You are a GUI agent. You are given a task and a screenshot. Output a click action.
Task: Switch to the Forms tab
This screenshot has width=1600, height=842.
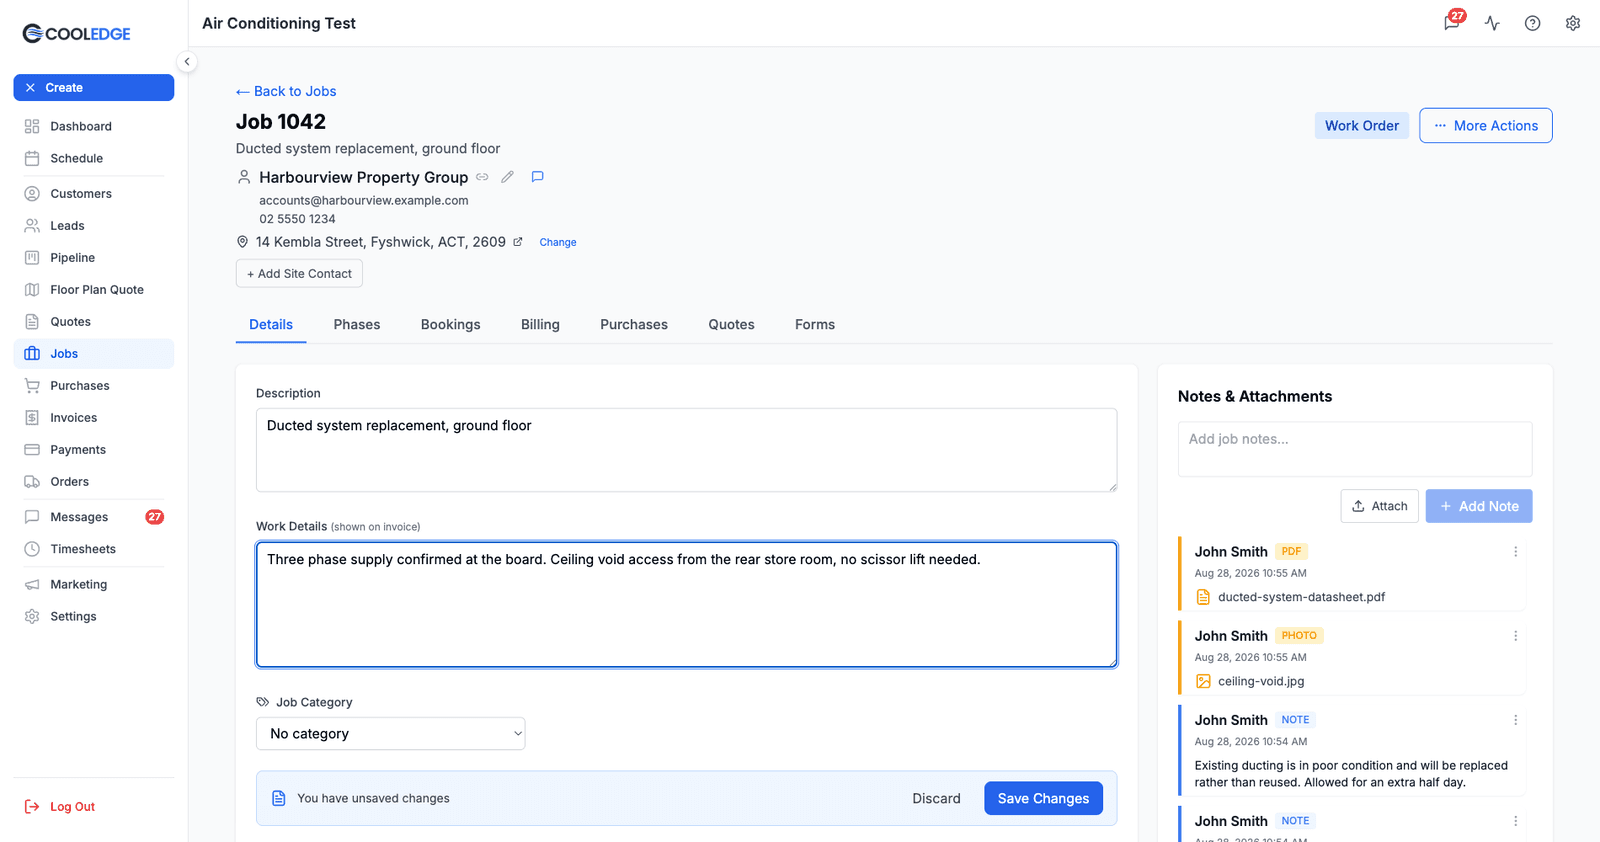point(815,325)
